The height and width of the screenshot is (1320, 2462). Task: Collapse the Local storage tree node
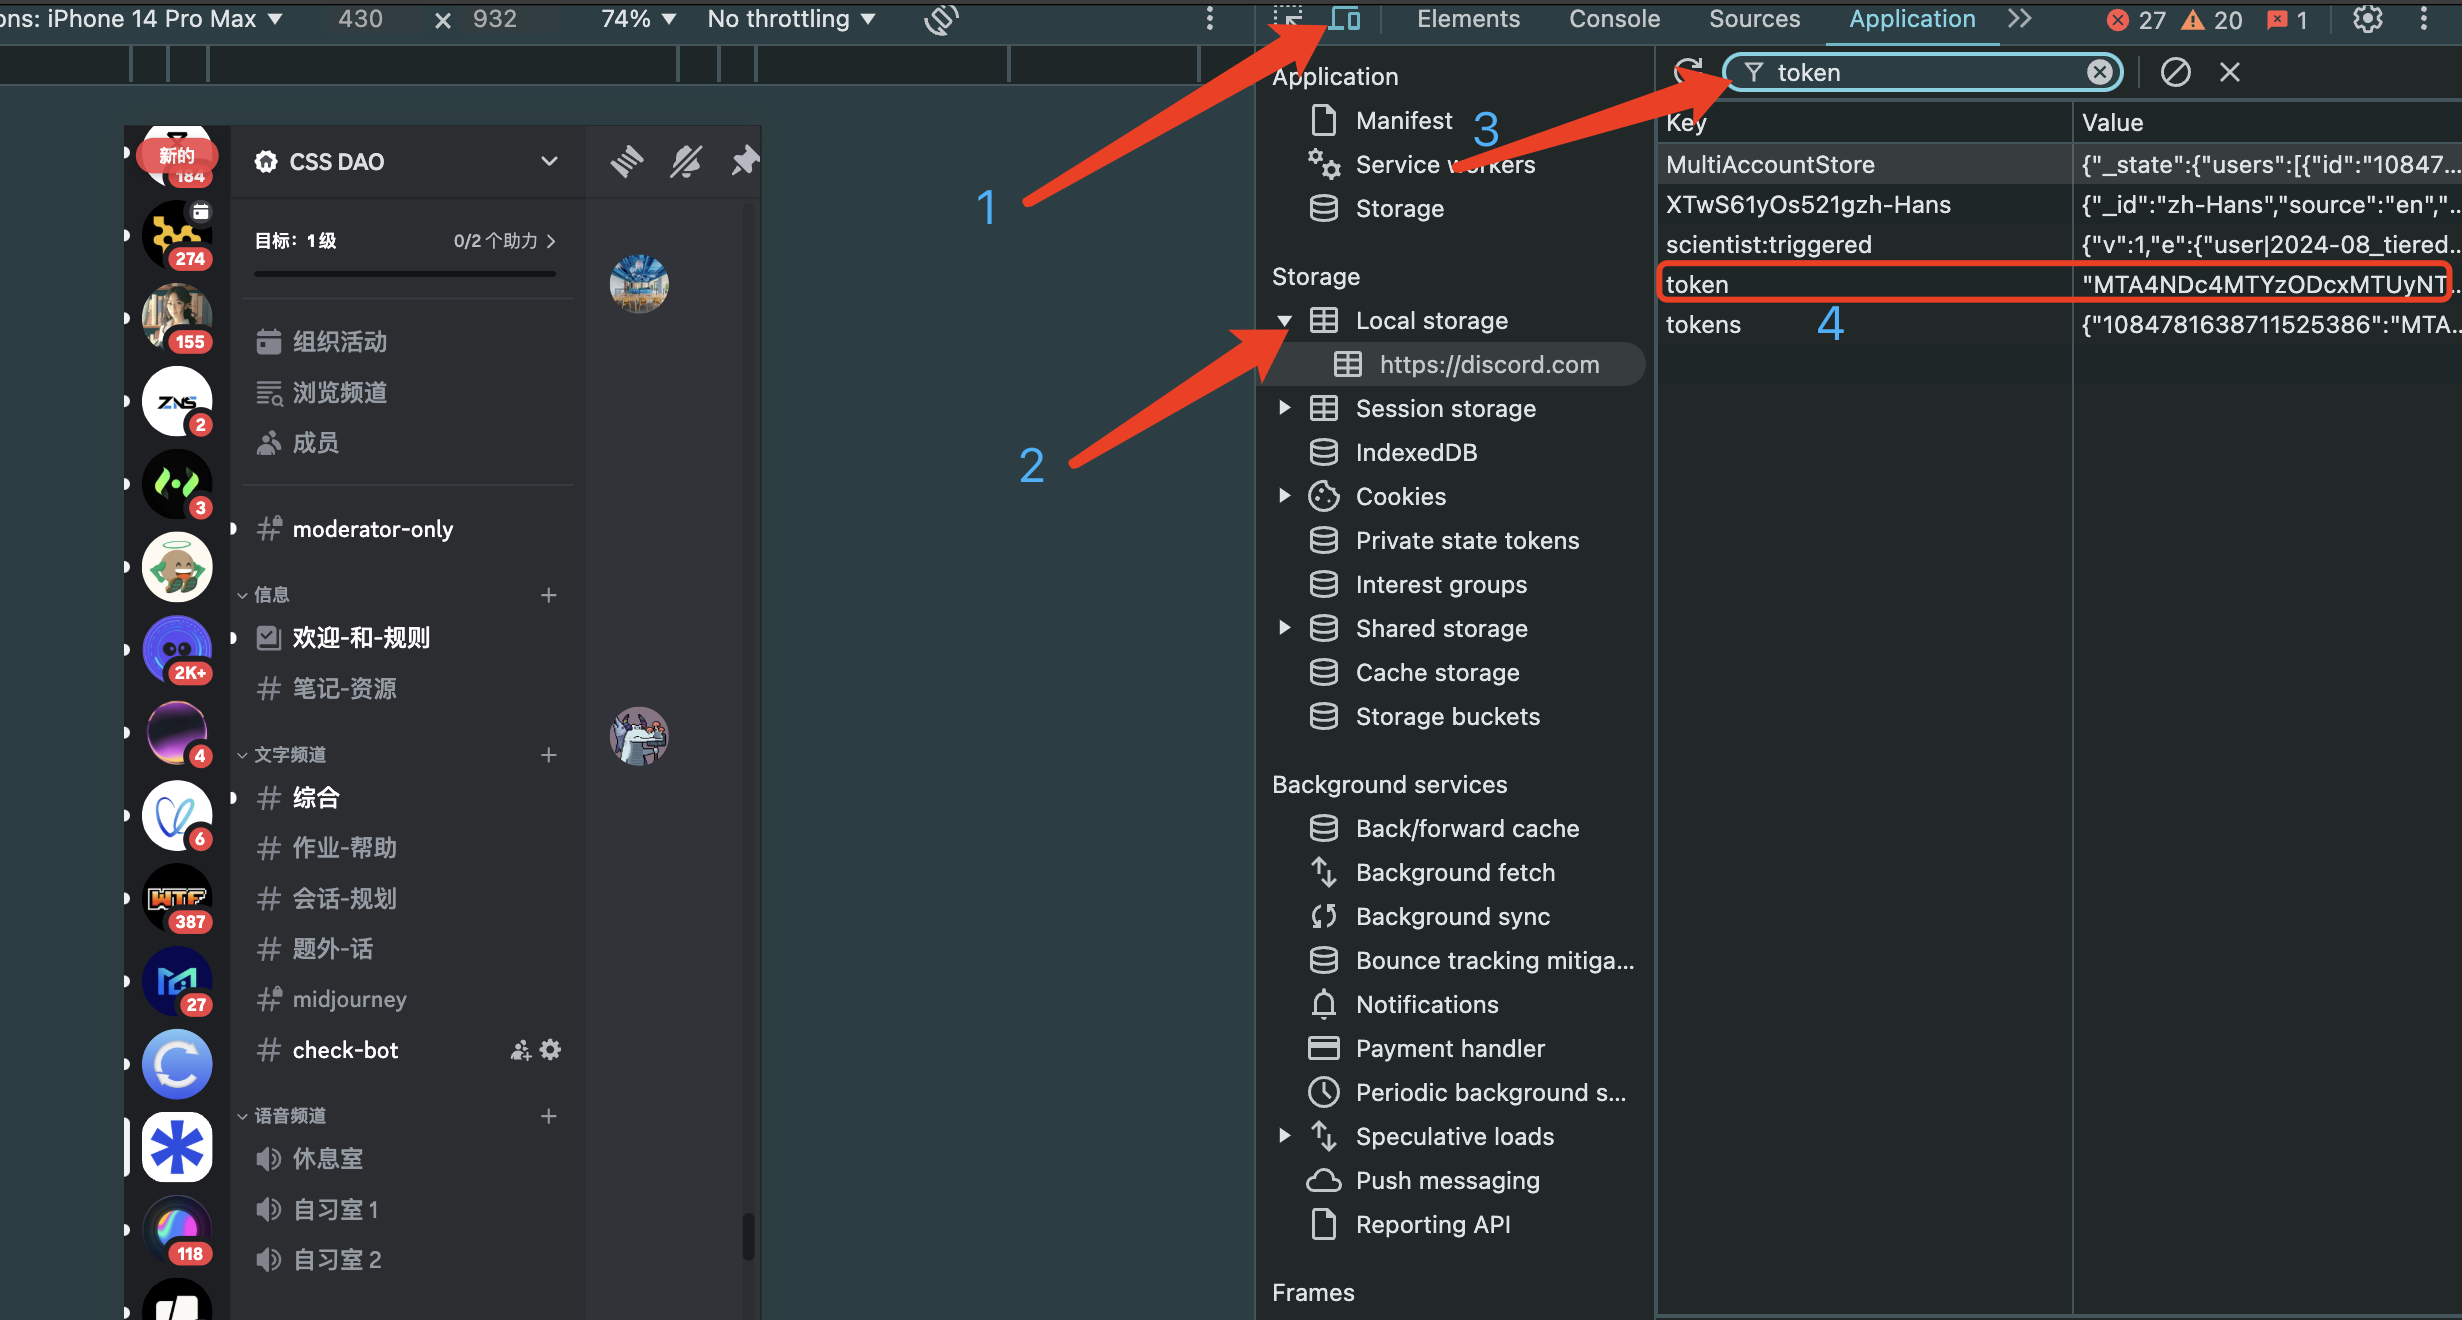[1284, 321]
